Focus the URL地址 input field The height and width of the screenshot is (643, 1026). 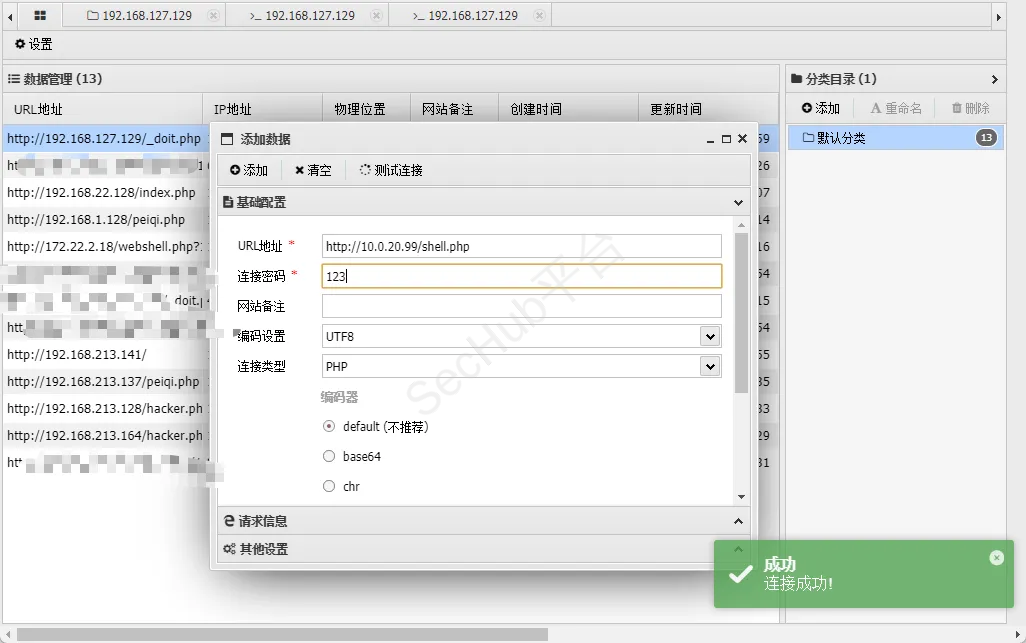(x=522, y=246)
